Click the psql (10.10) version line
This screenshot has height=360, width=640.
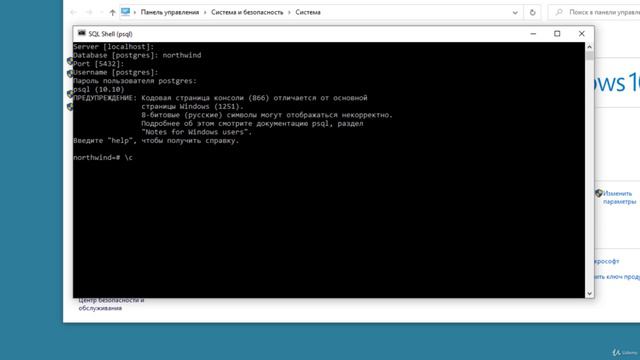click(x=99, y=89)
